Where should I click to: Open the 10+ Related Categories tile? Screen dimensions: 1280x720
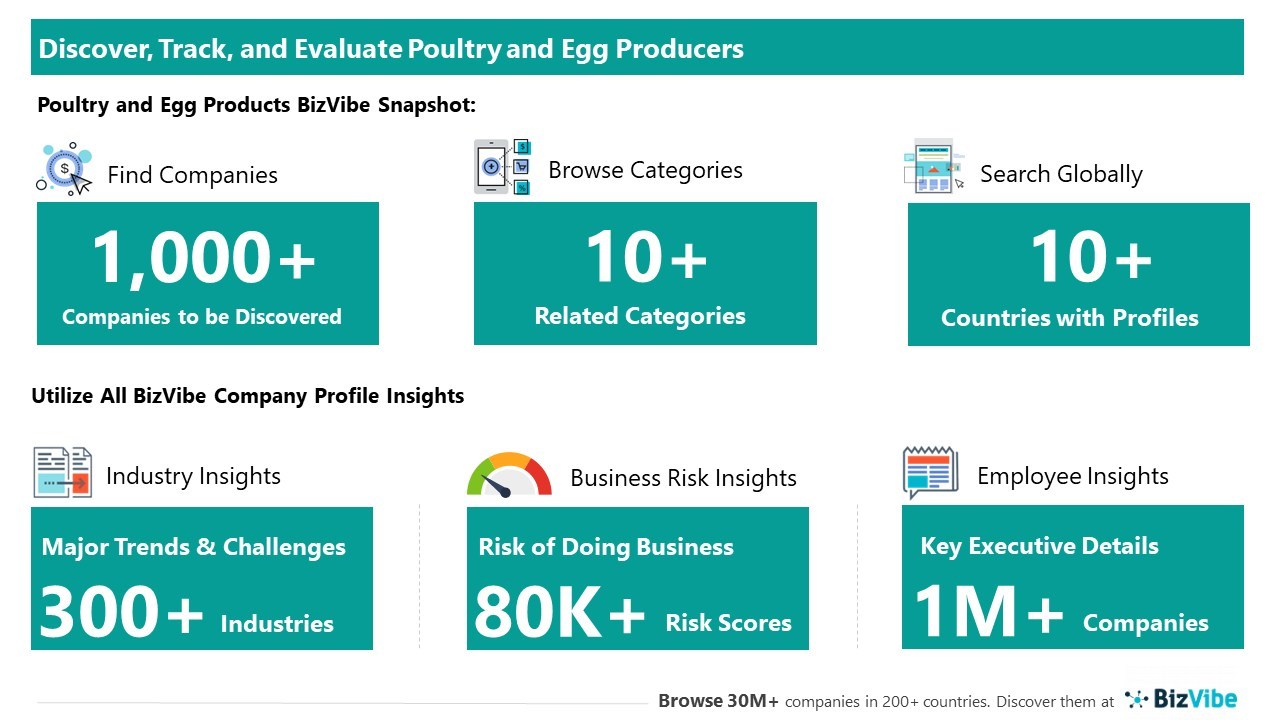(x=645, y=273)
